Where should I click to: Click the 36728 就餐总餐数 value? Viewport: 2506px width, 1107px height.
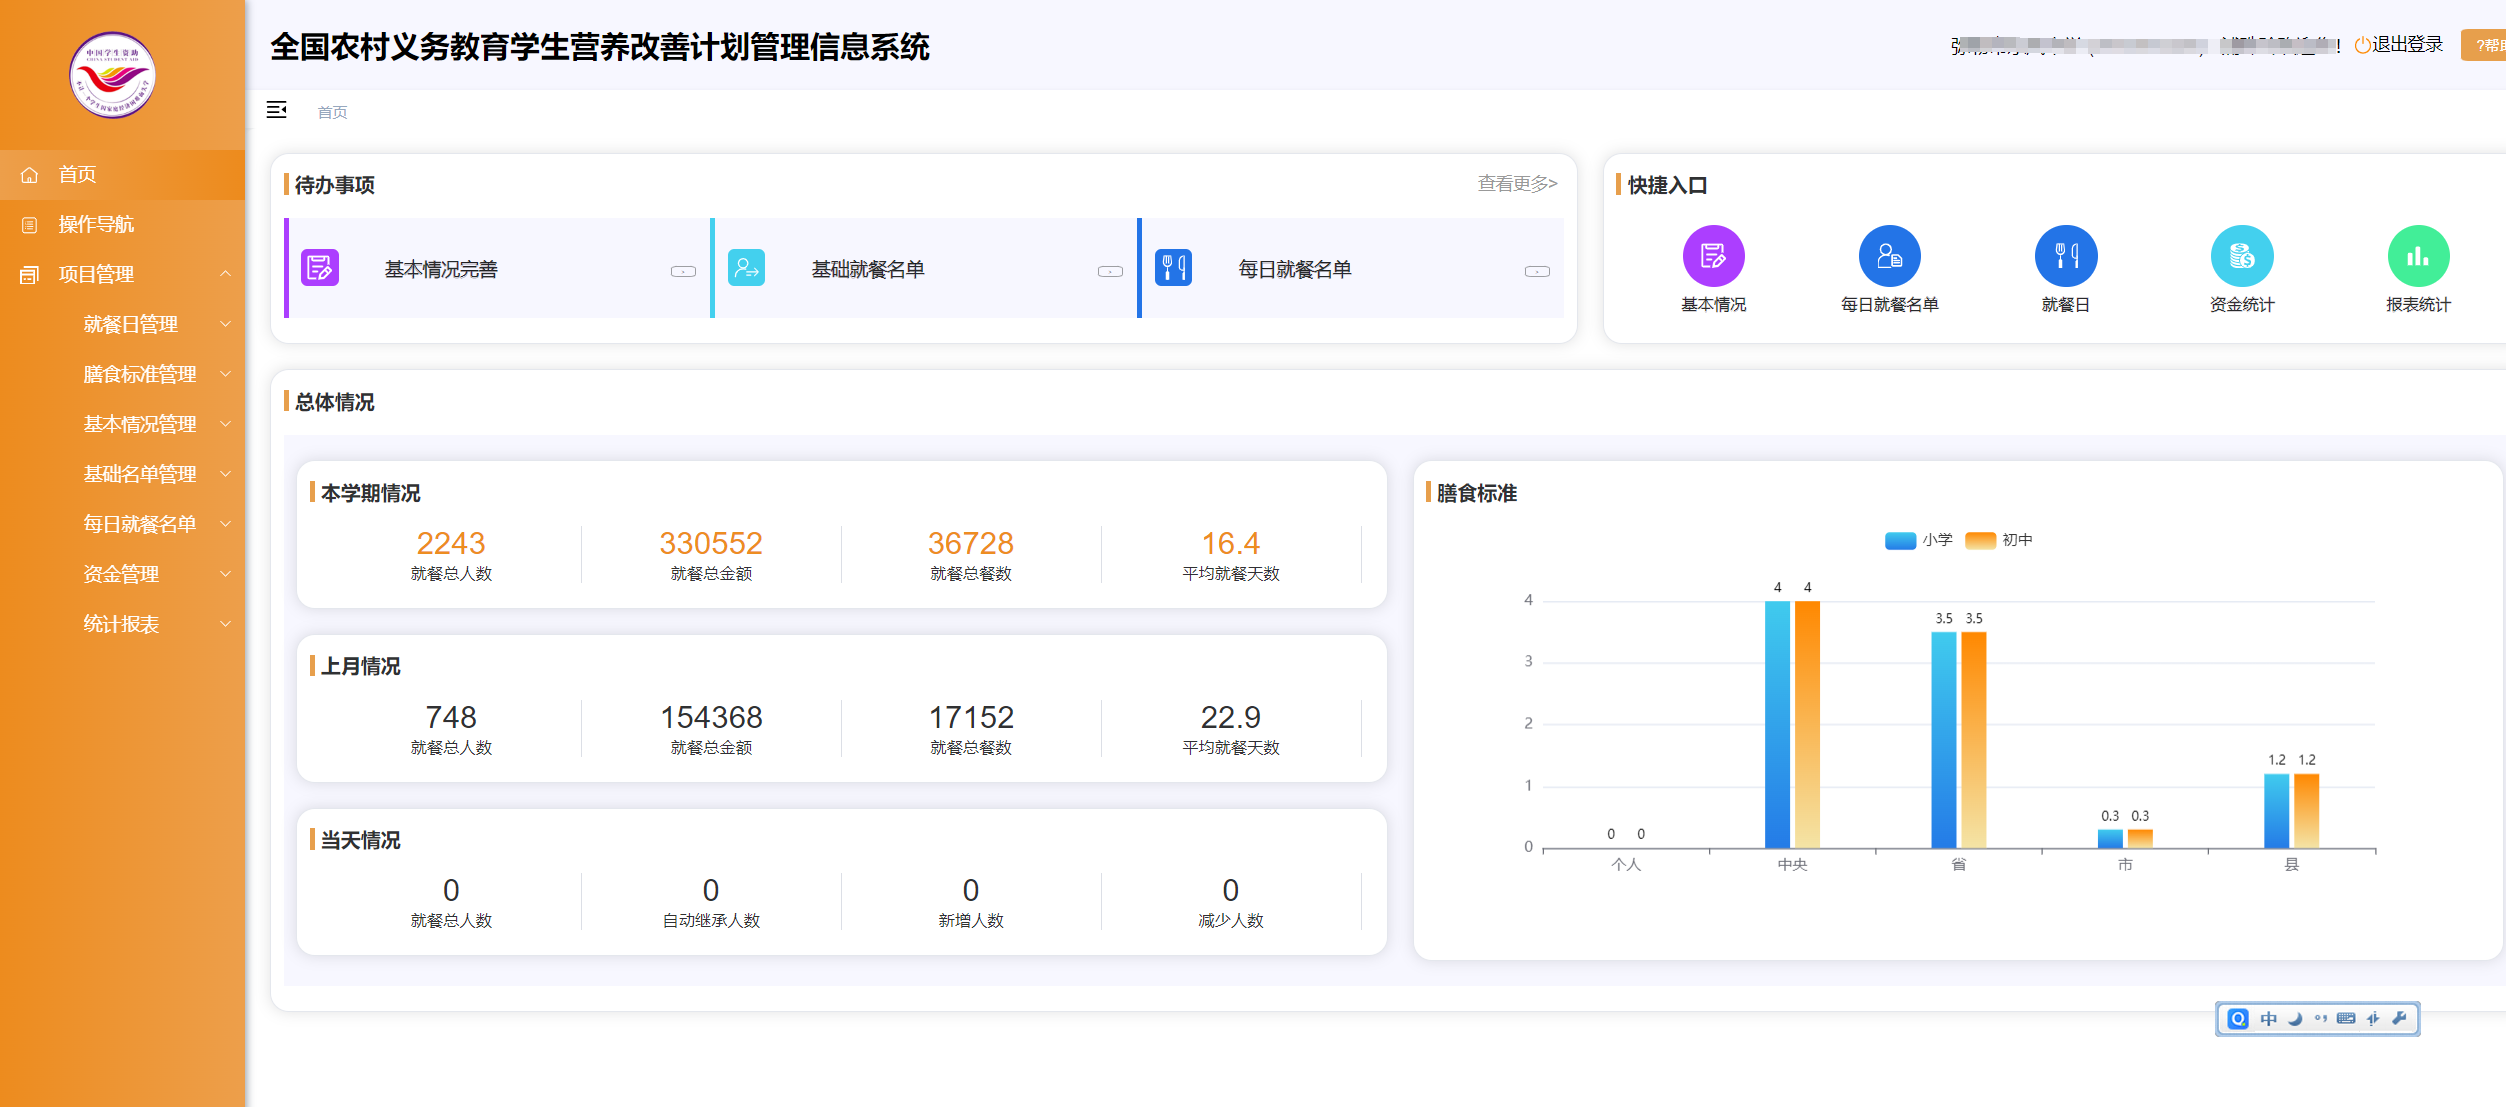[x=971, y=543]
